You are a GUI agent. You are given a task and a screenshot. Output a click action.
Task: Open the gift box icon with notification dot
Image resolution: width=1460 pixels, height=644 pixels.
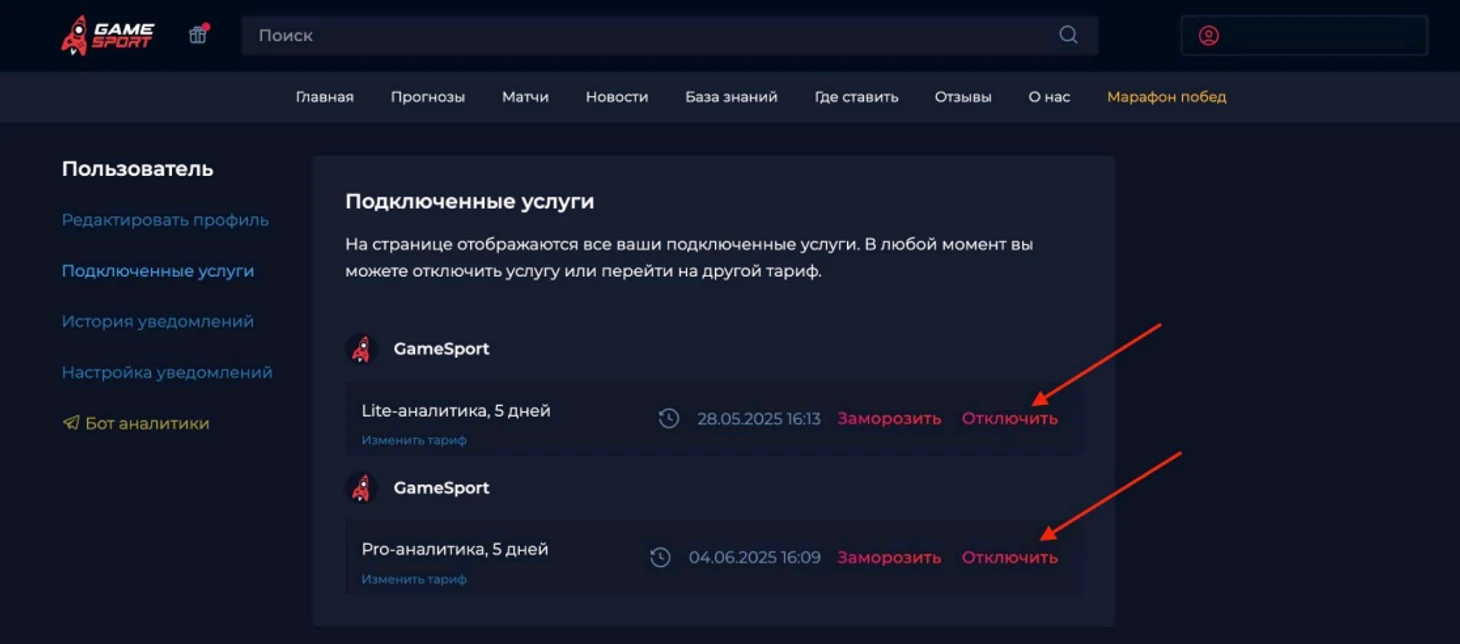(198, 35)
